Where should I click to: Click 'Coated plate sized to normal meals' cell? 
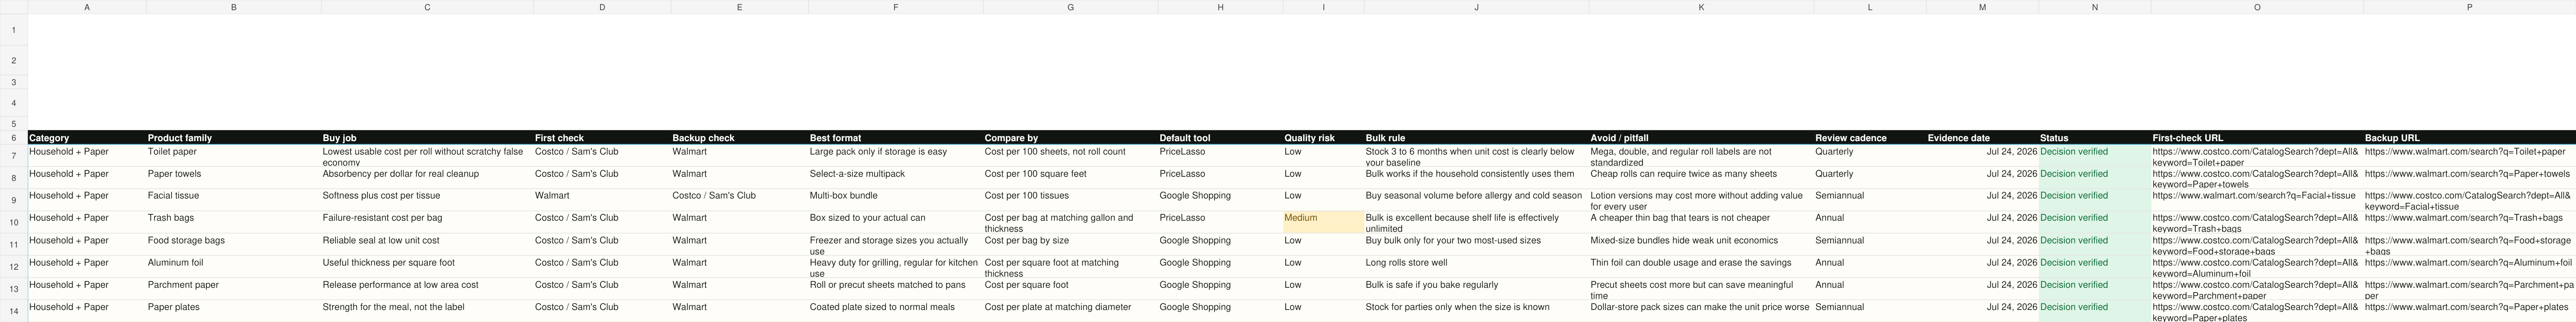click(895, 311)
